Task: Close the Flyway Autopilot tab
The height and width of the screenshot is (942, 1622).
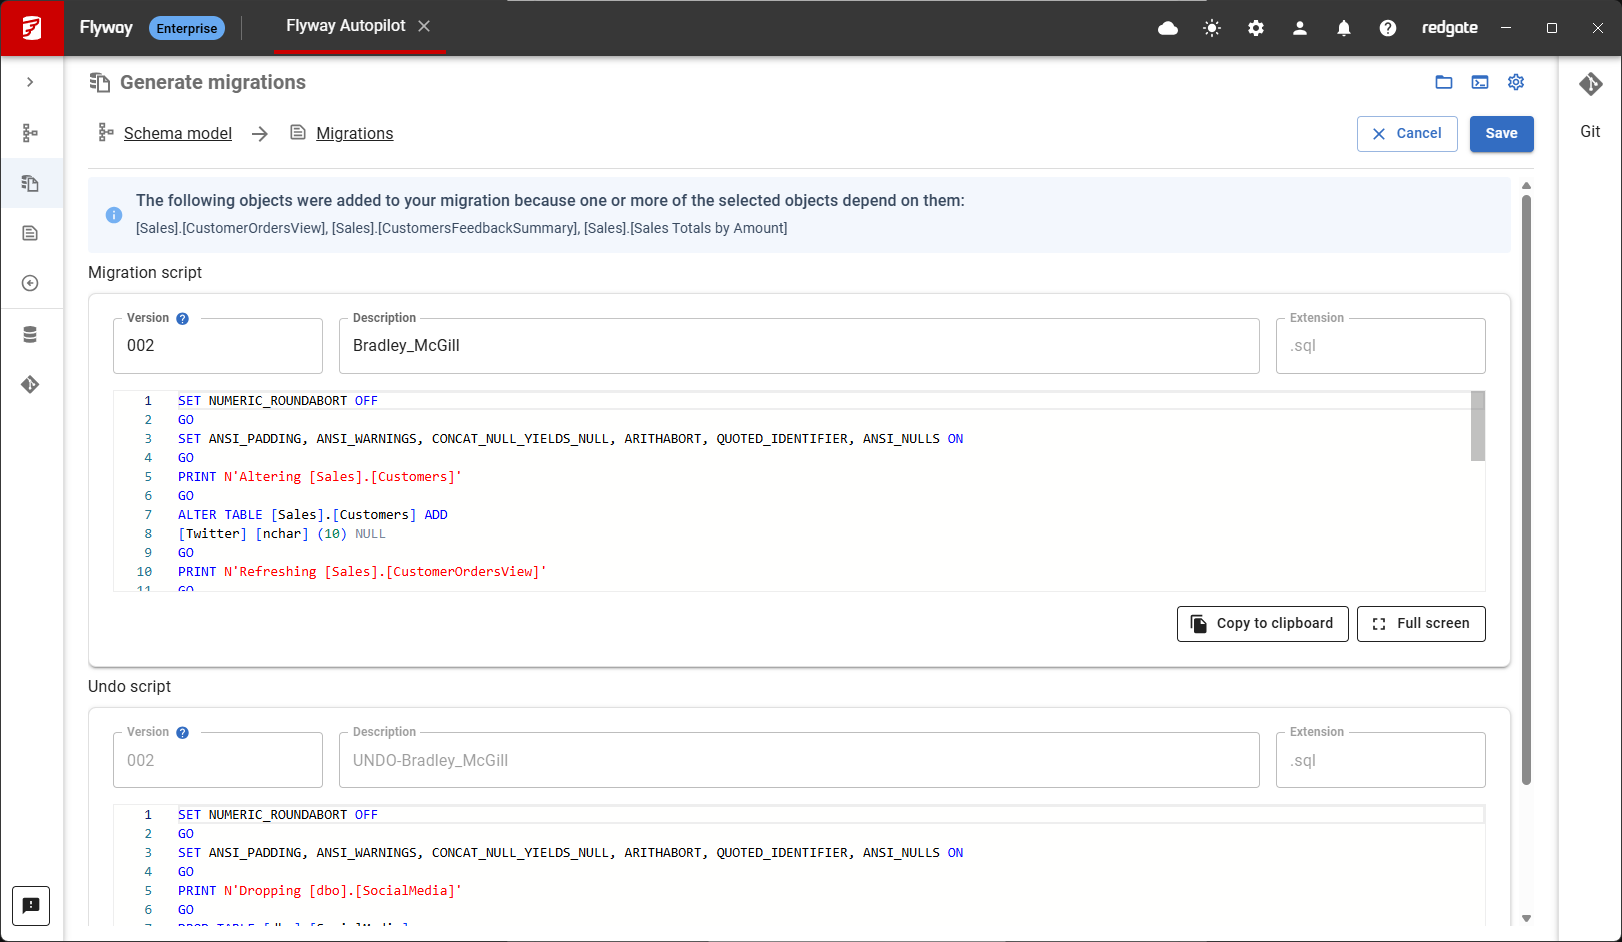Action: (424, 26)
